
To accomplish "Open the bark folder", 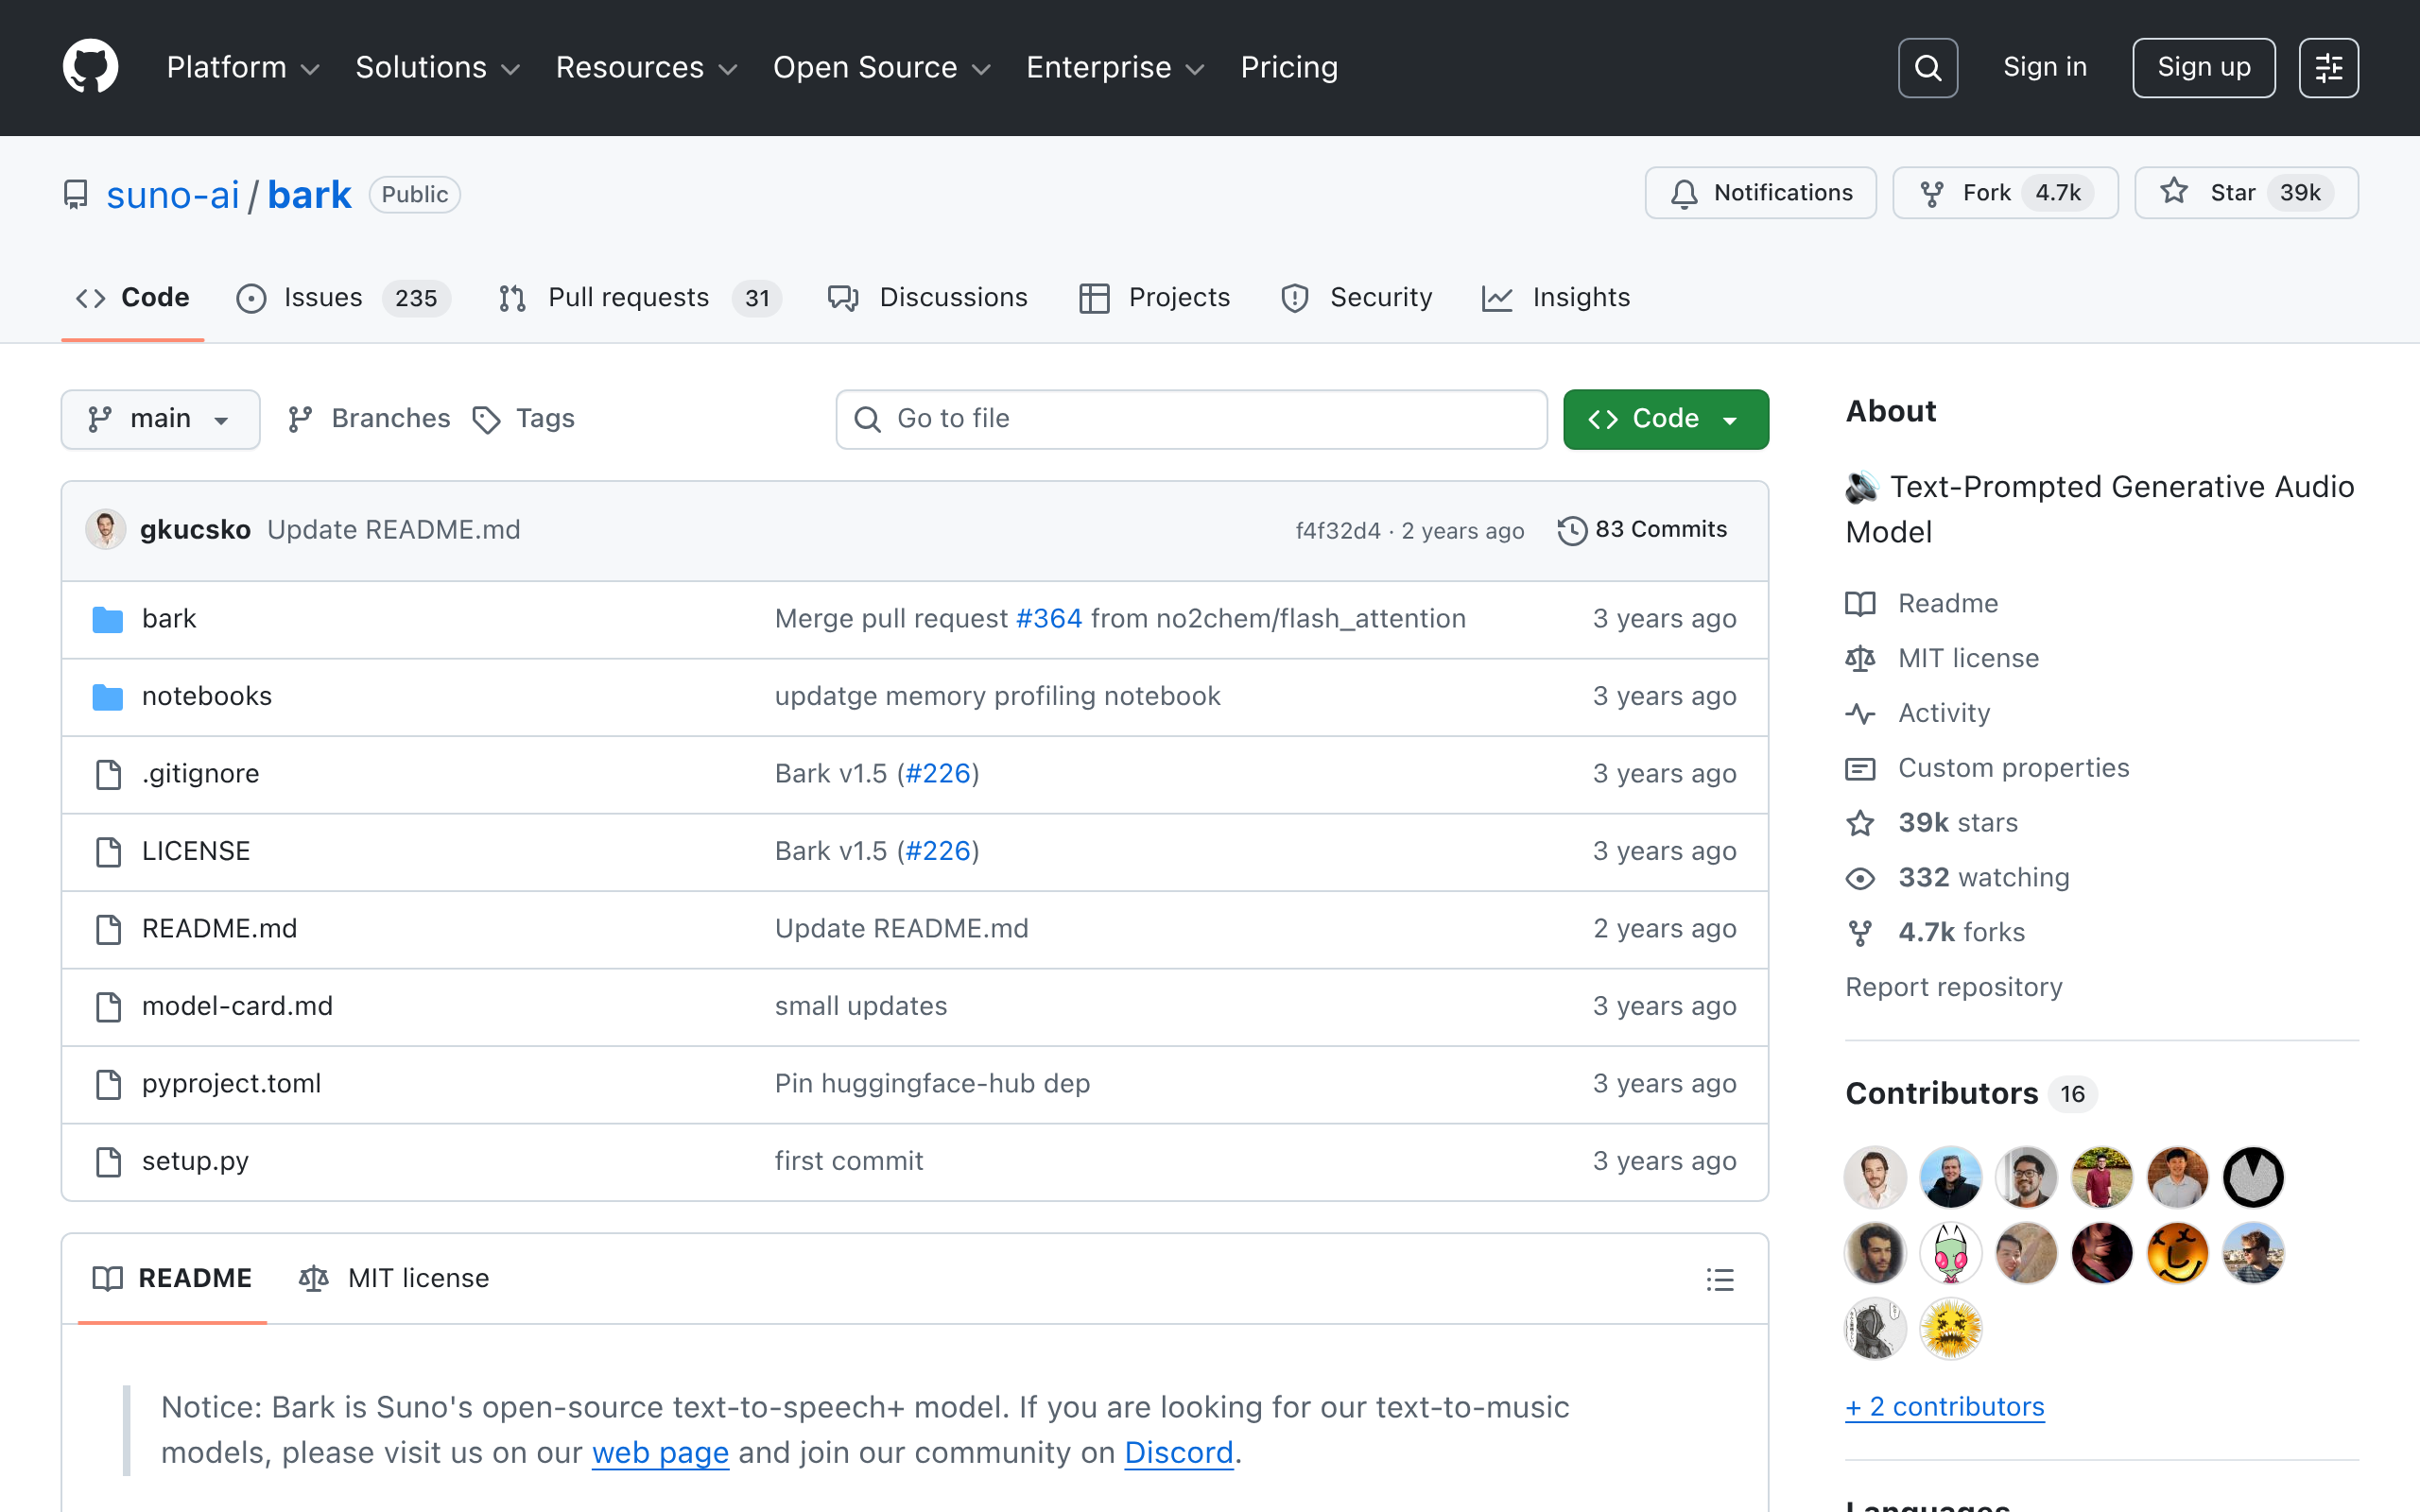I will pos(169,619).
